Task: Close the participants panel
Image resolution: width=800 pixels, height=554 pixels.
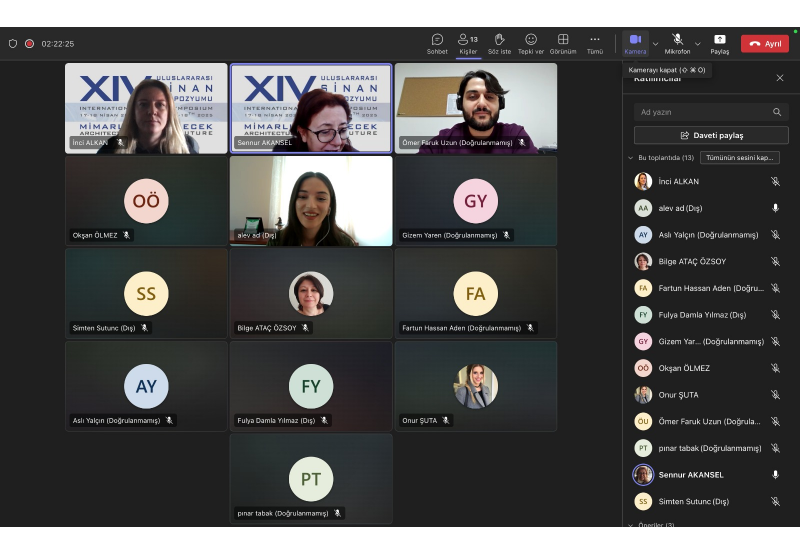Action: pyautogui.click(x=780, y=78)
